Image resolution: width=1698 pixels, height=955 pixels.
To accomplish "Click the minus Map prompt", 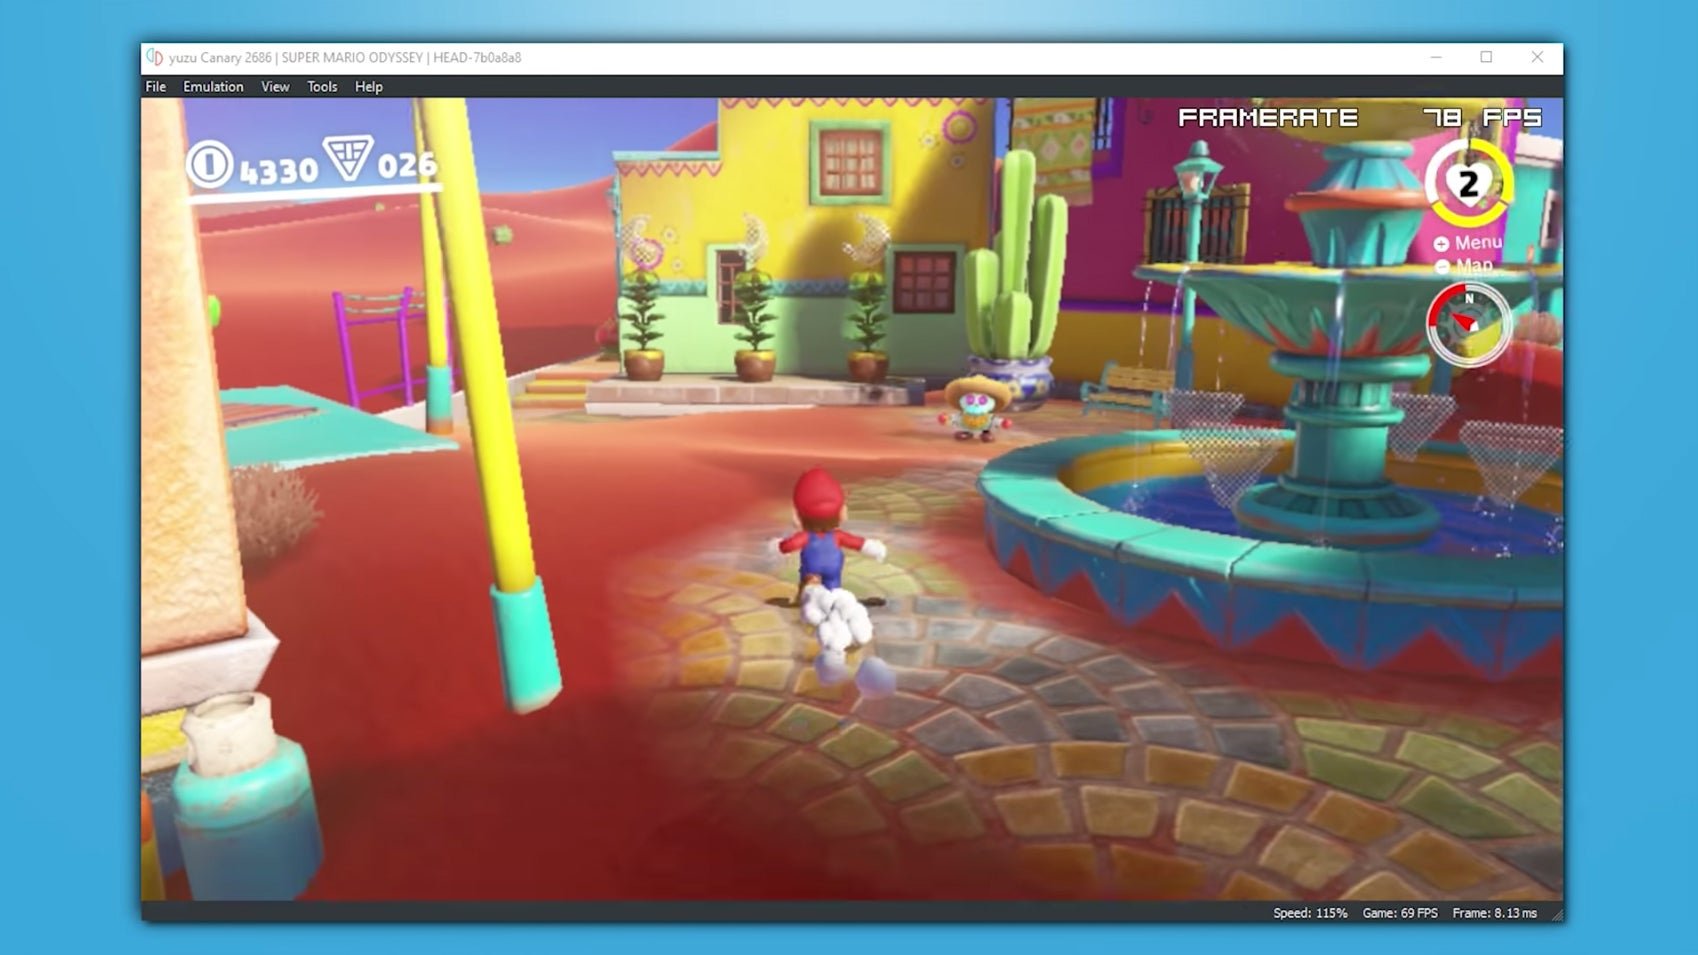I will [x=1465, y=266].
